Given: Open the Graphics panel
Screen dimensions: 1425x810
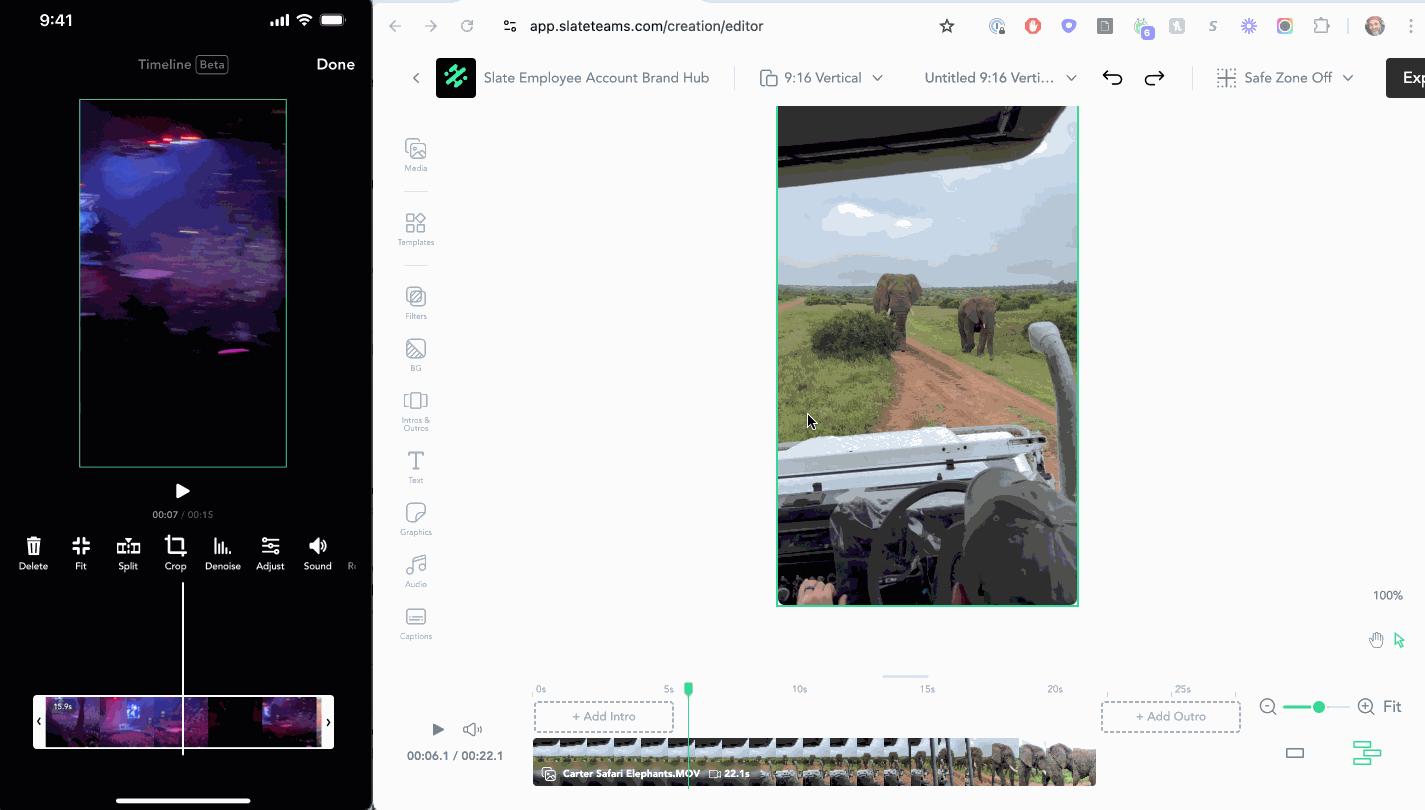Looking at the screenshot, I should [416, 518].
